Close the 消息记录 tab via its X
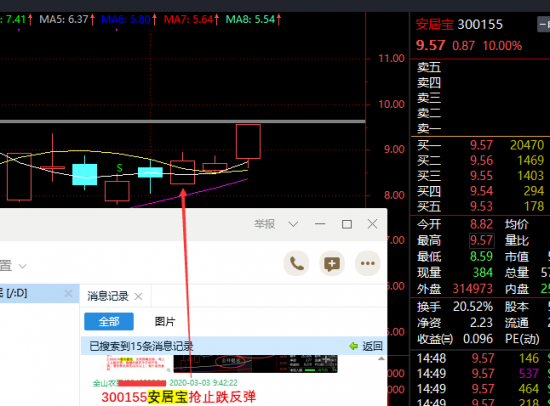Screen dimensions: 550x406 [x=139, y=297]
